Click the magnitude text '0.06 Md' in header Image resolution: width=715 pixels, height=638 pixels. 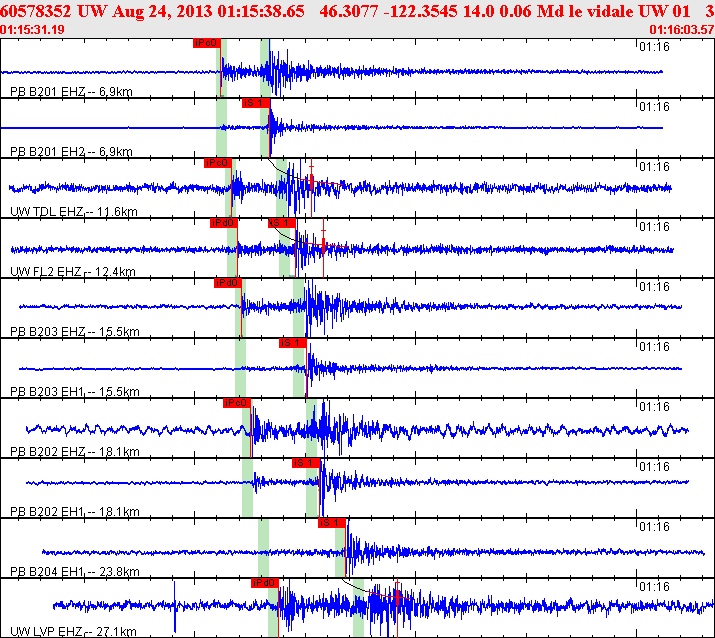click(x=528, y=11)
